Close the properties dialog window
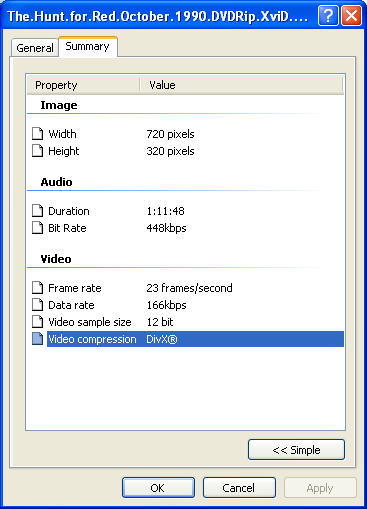This screenshot has width=367, height=509. 351,16
